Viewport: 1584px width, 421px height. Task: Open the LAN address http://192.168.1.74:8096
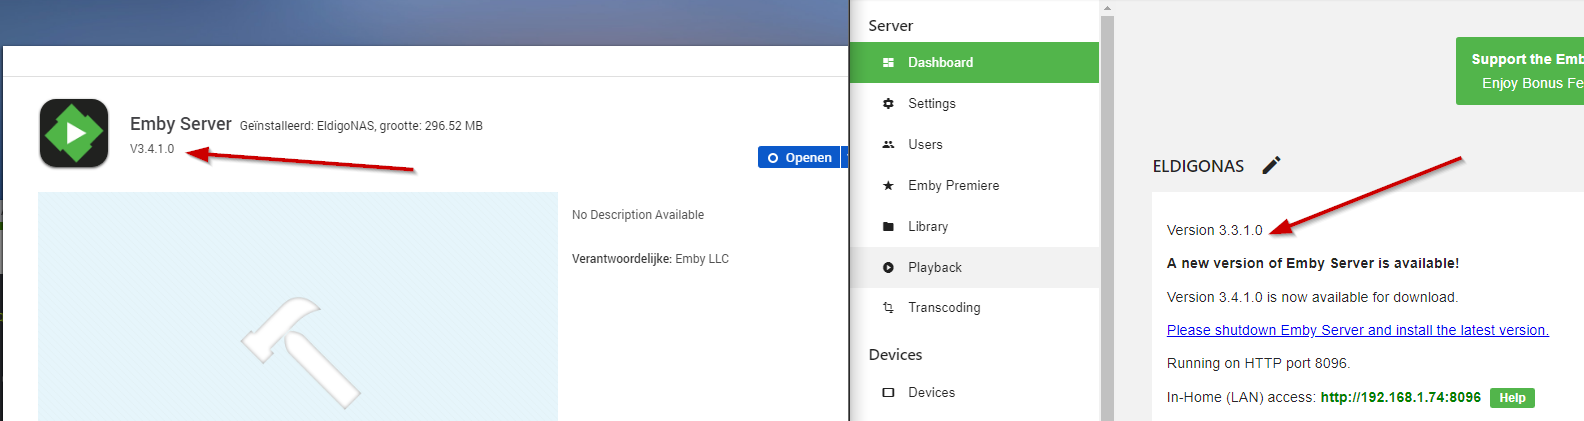(x=1400, y=397)
